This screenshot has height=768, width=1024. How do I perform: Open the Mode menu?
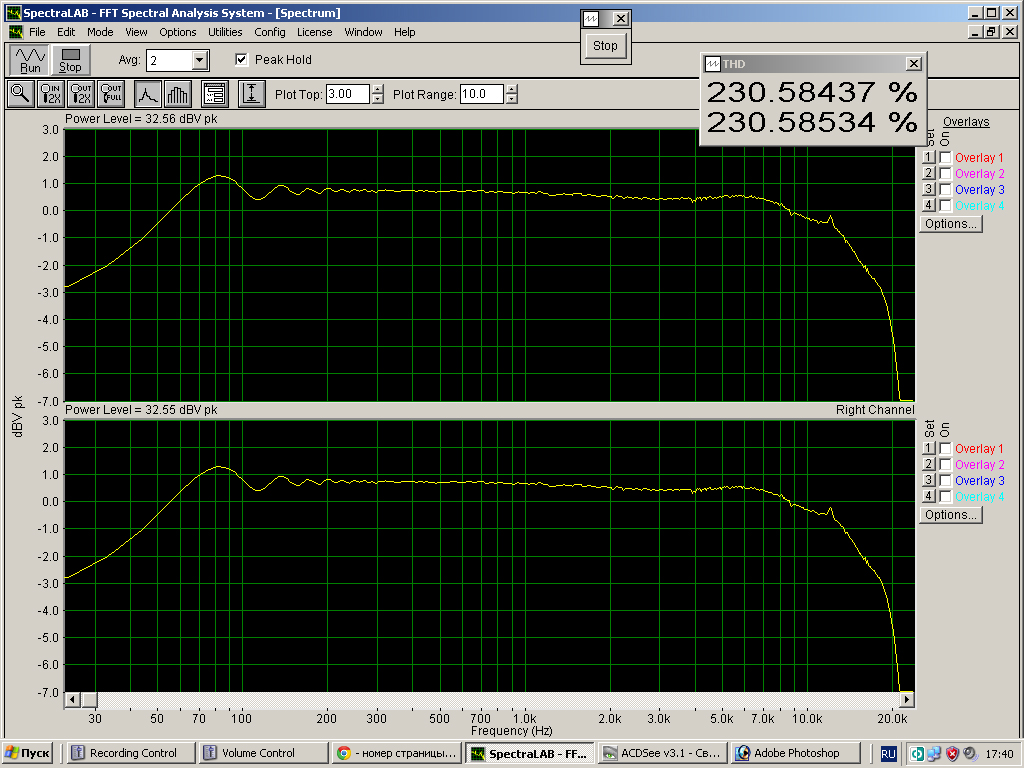tap(100, 32)
